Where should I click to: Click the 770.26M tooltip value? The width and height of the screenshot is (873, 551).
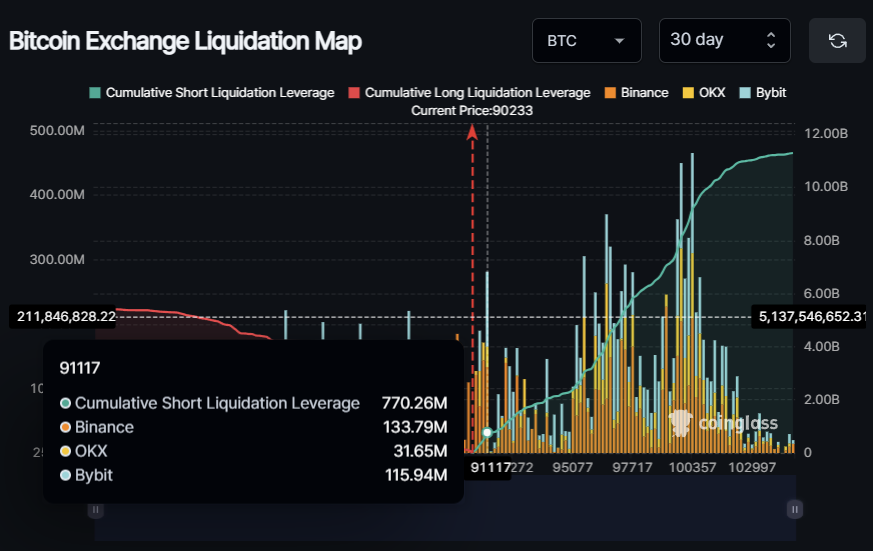click(414, 403)
